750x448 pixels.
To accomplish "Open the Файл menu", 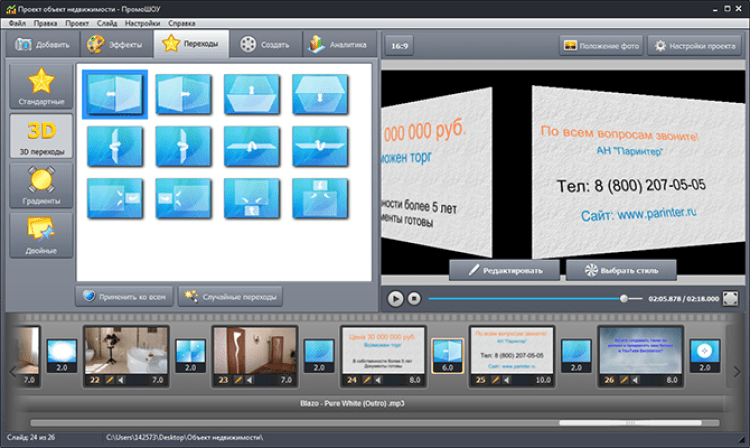I will point(17,23).
